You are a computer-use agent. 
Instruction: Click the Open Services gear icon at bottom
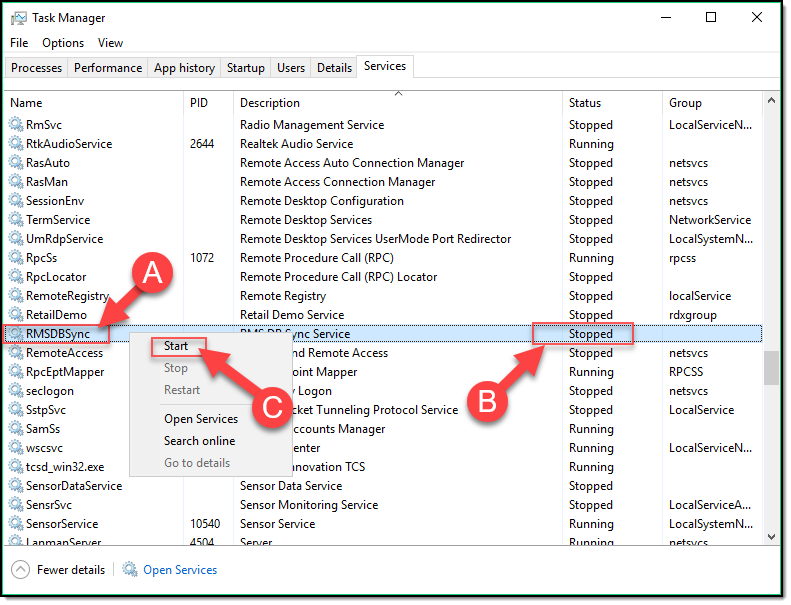tap(130, 570)
